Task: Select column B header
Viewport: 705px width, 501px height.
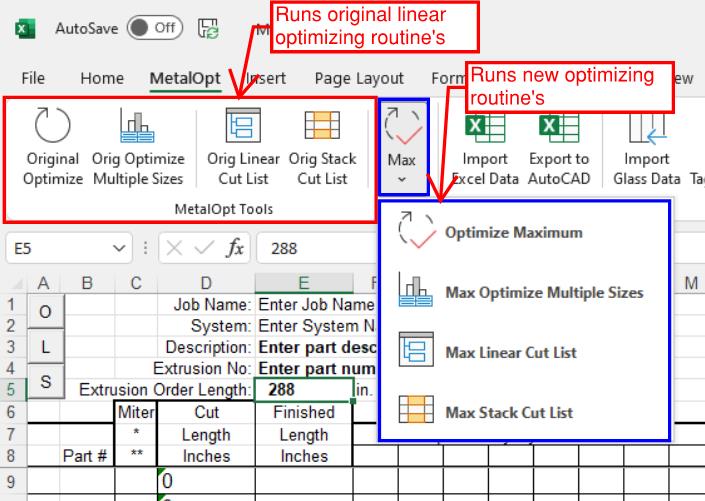Action: pos(87,283)
